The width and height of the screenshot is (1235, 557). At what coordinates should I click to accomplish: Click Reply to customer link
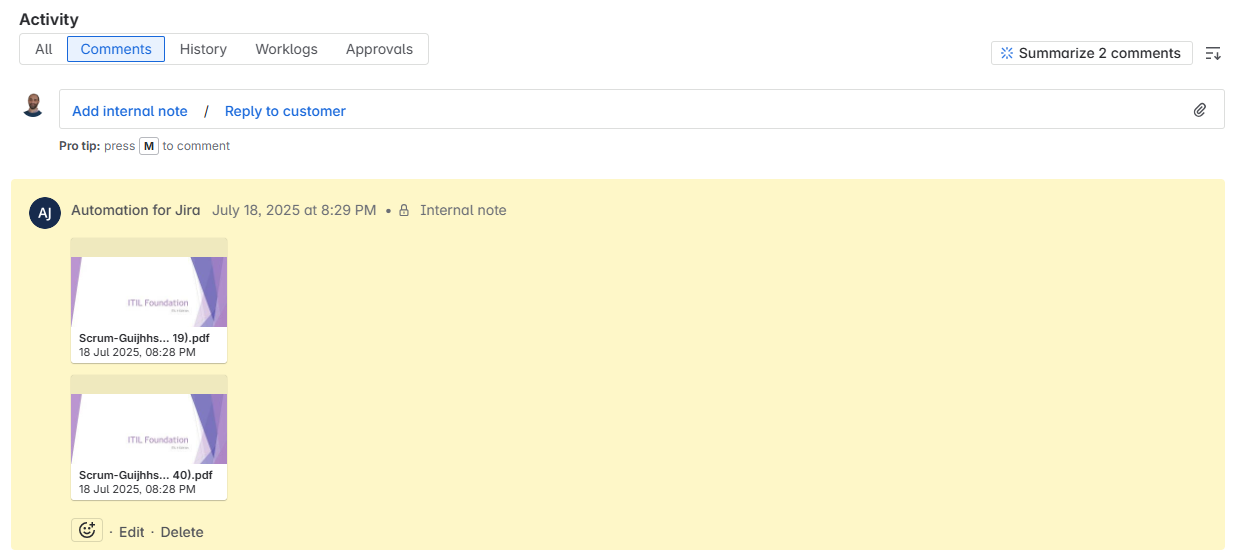[285, 111]
